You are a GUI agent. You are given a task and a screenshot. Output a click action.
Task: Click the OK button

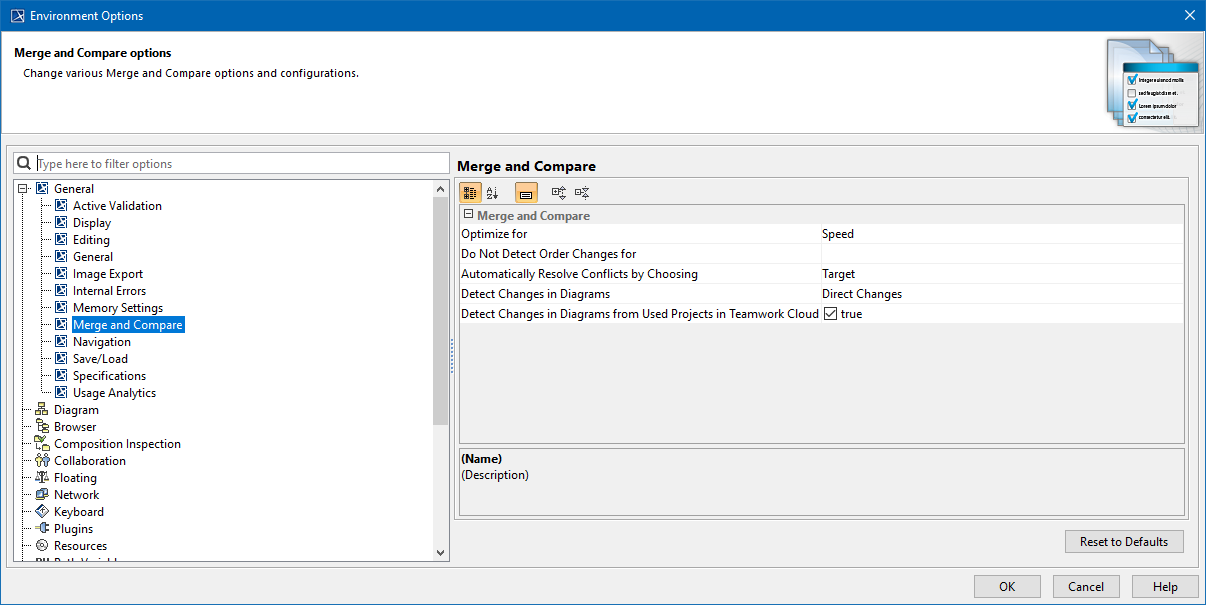click(x=1007, y=587)
